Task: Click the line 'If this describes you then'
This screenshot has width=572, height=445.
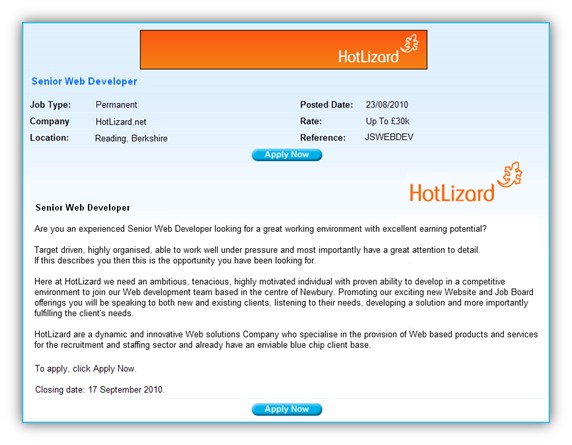Action: [175, 261]
